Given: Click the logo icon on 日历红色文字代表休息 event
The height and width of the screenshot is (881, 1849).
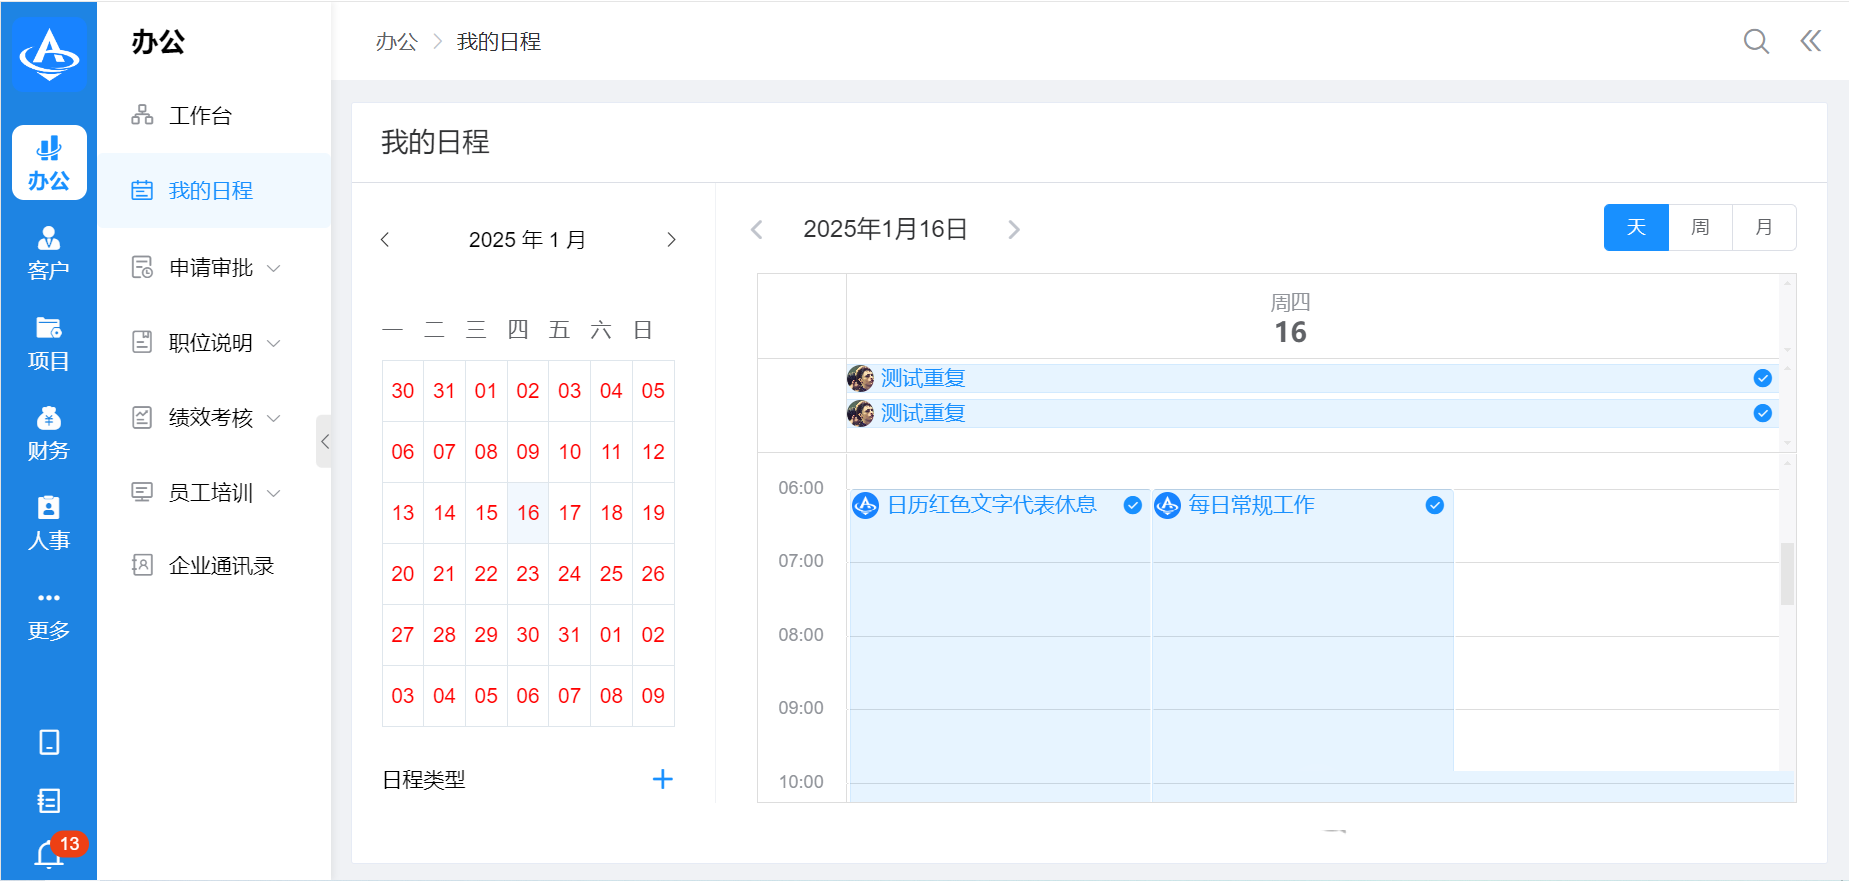Looking at the screenshot, I should point(865,505).
